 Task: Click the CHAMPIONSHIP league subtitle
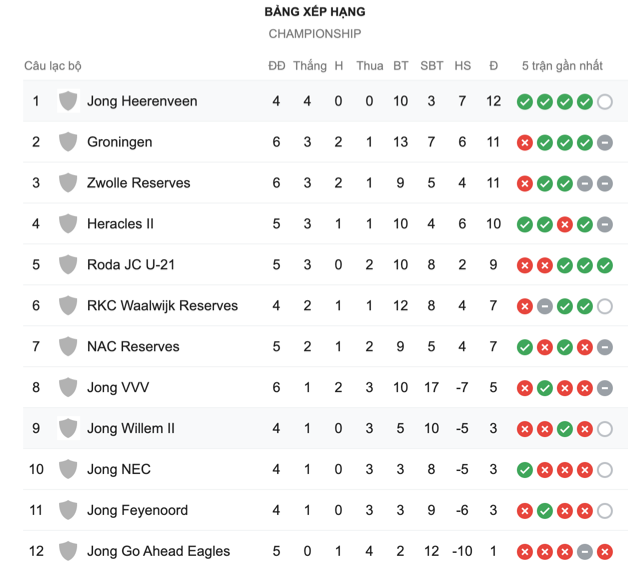(315, 34)
